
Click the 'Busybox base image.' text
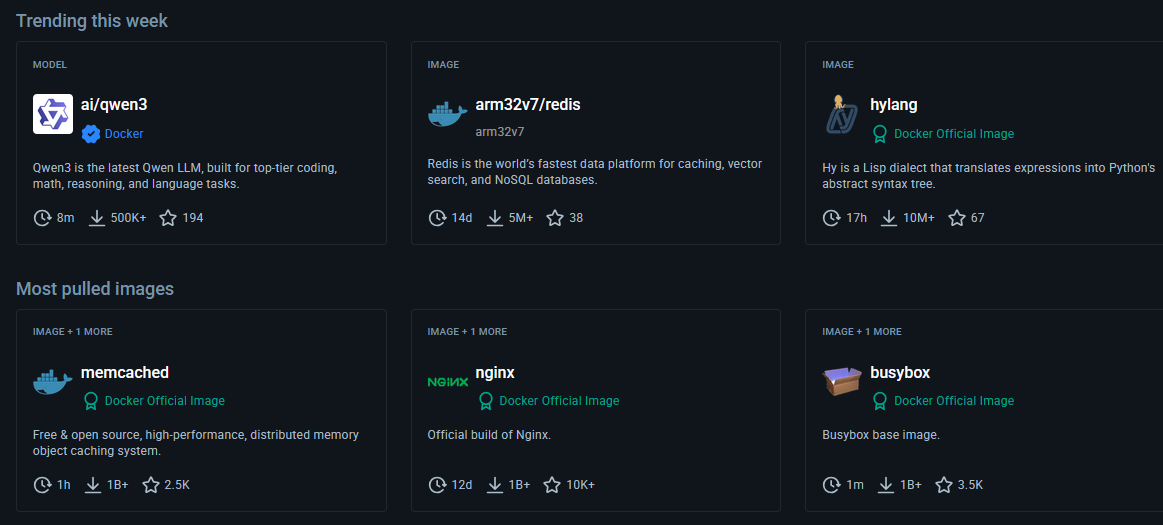coord(881,435)
